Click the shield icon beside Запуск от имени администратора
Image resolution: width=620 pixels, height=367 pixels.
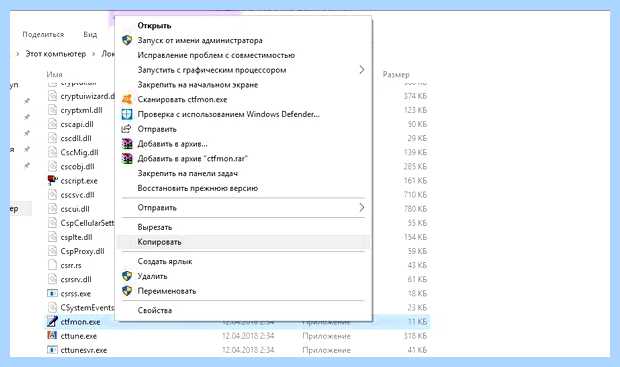(x=127, y=40)
